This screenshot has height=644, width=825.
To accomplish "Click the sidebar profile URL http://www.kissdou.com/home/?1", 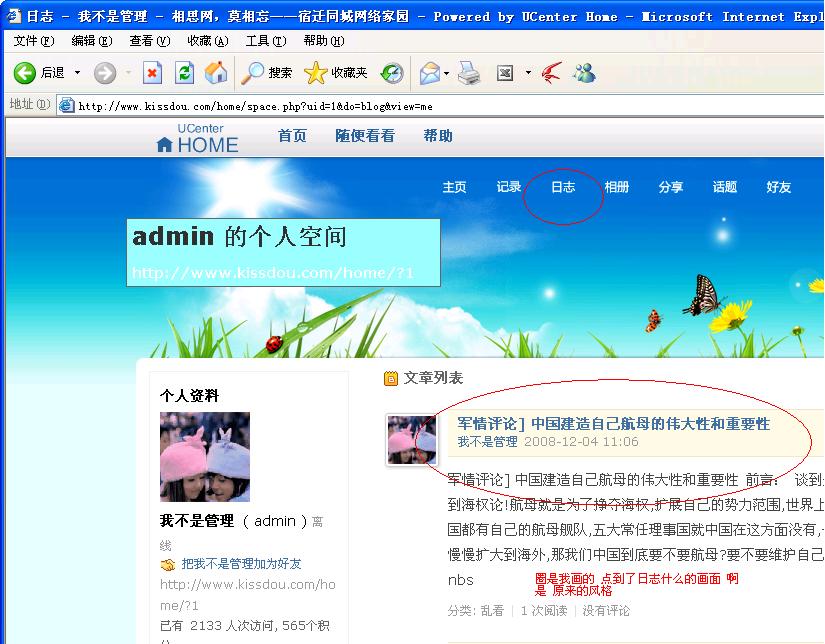I will coord(247,595).
